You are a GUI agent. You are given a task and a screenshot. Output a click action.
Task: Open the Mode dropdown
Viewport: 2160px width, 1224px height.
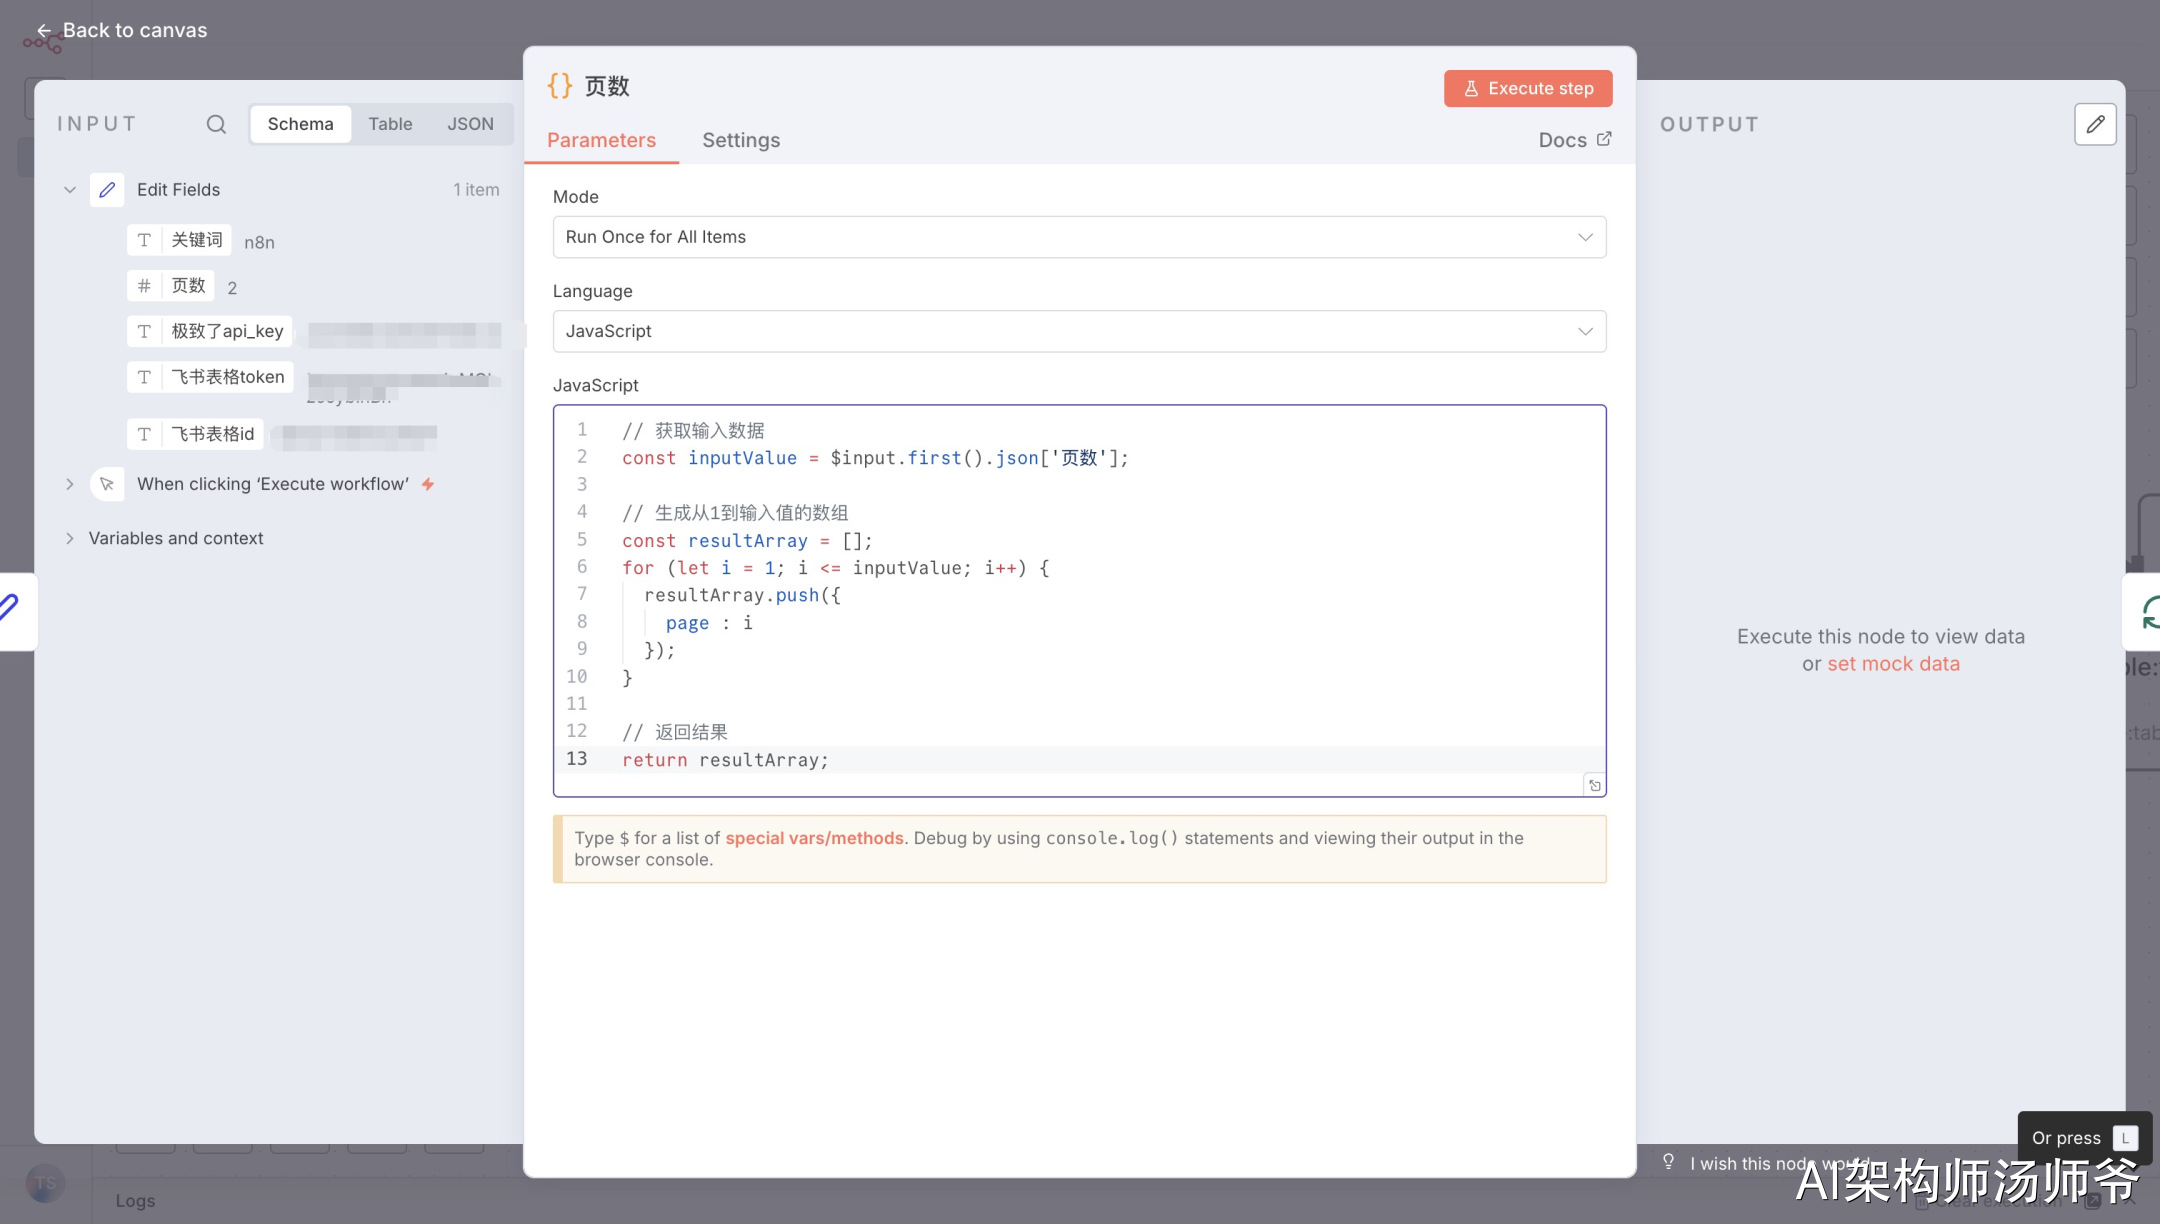tap(1079, 237)
